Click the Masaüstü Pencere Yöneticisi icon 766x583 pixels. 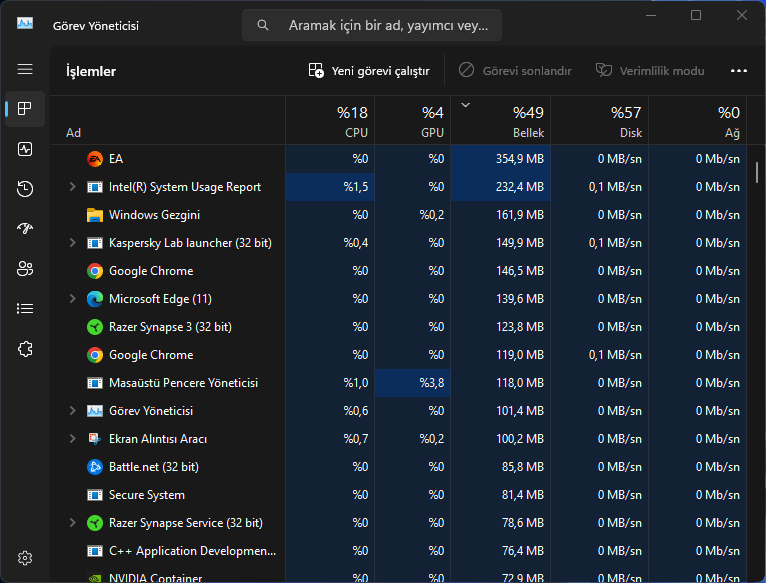pos(95,383)
